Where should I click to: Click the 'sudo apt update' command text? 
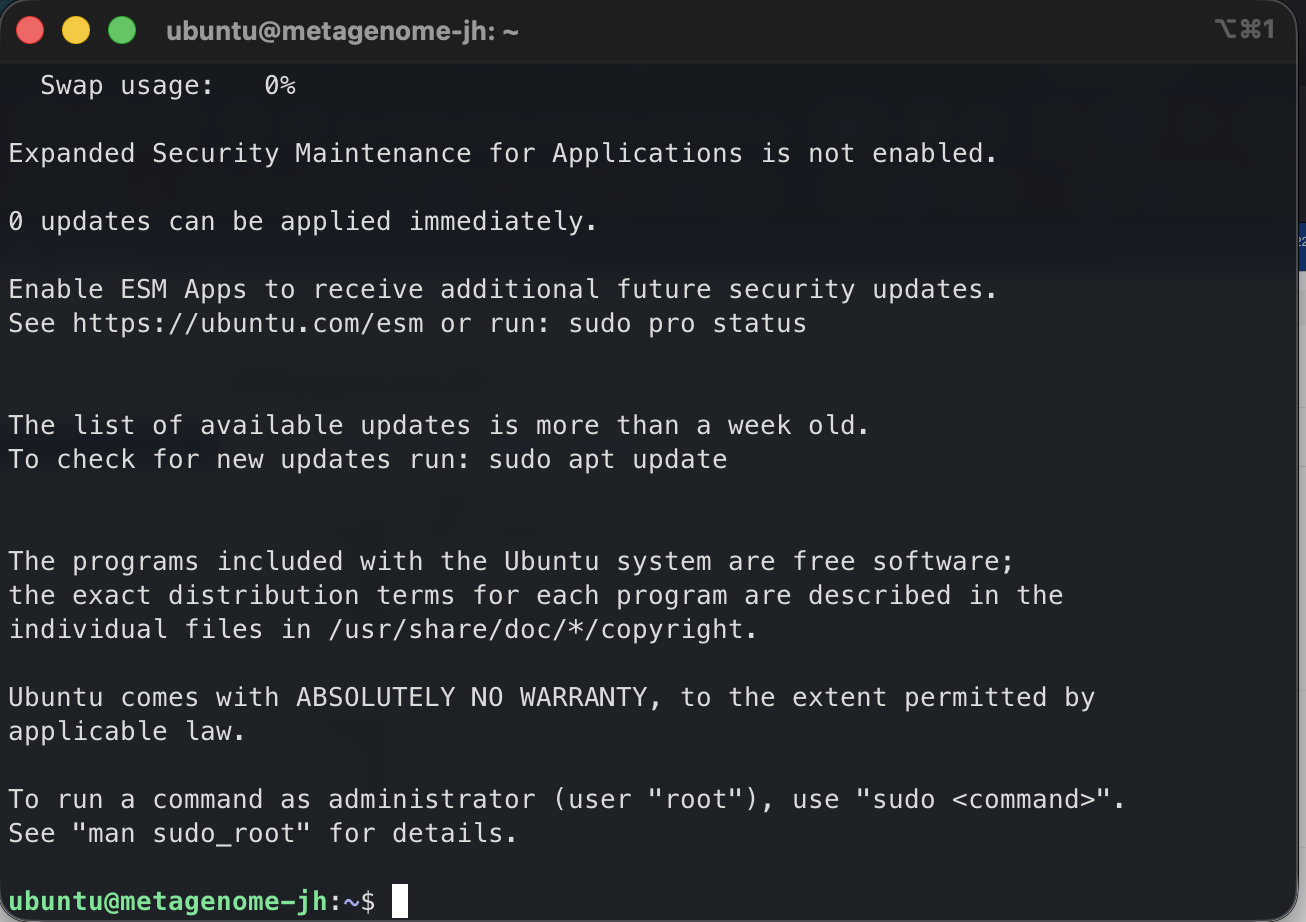point(607,460)
